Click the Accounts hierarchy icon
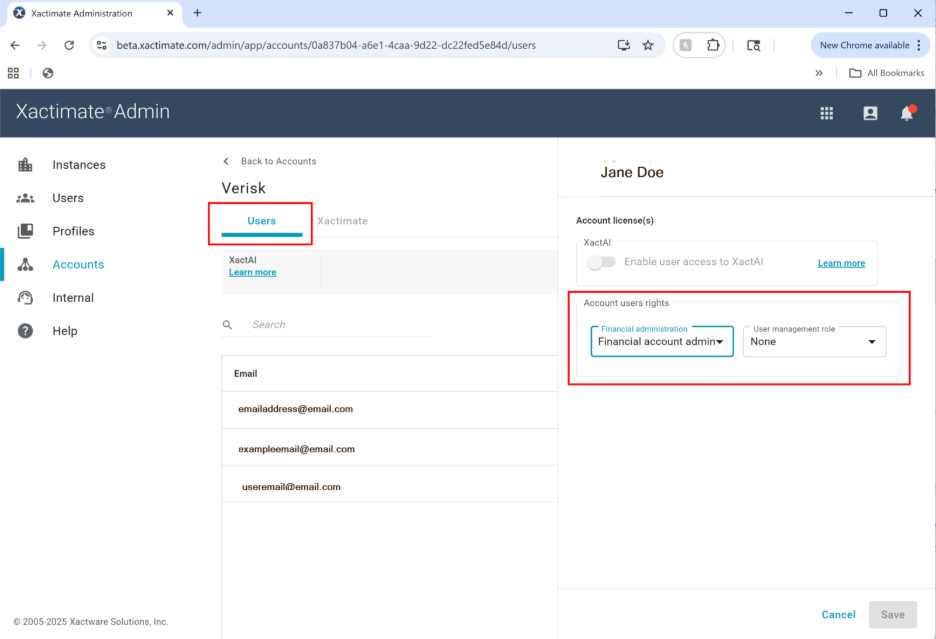The image size is (936, 639). pos(25,265)
